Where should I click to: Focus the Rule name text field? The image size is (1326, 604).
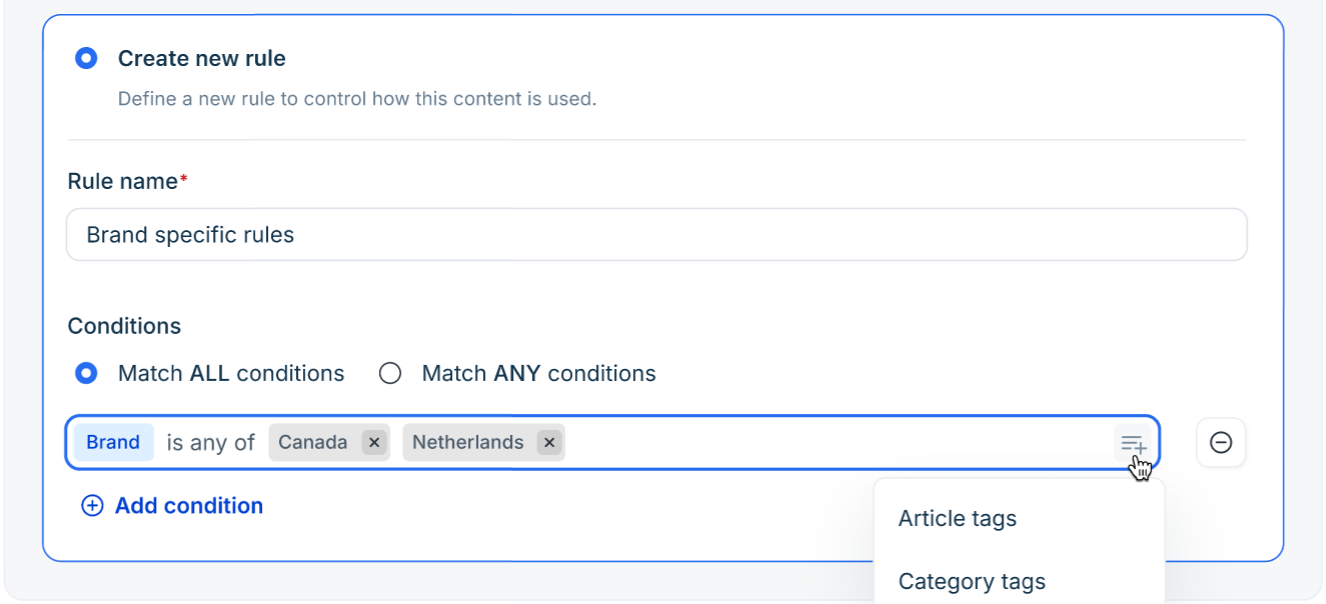[x=657, y=235]
